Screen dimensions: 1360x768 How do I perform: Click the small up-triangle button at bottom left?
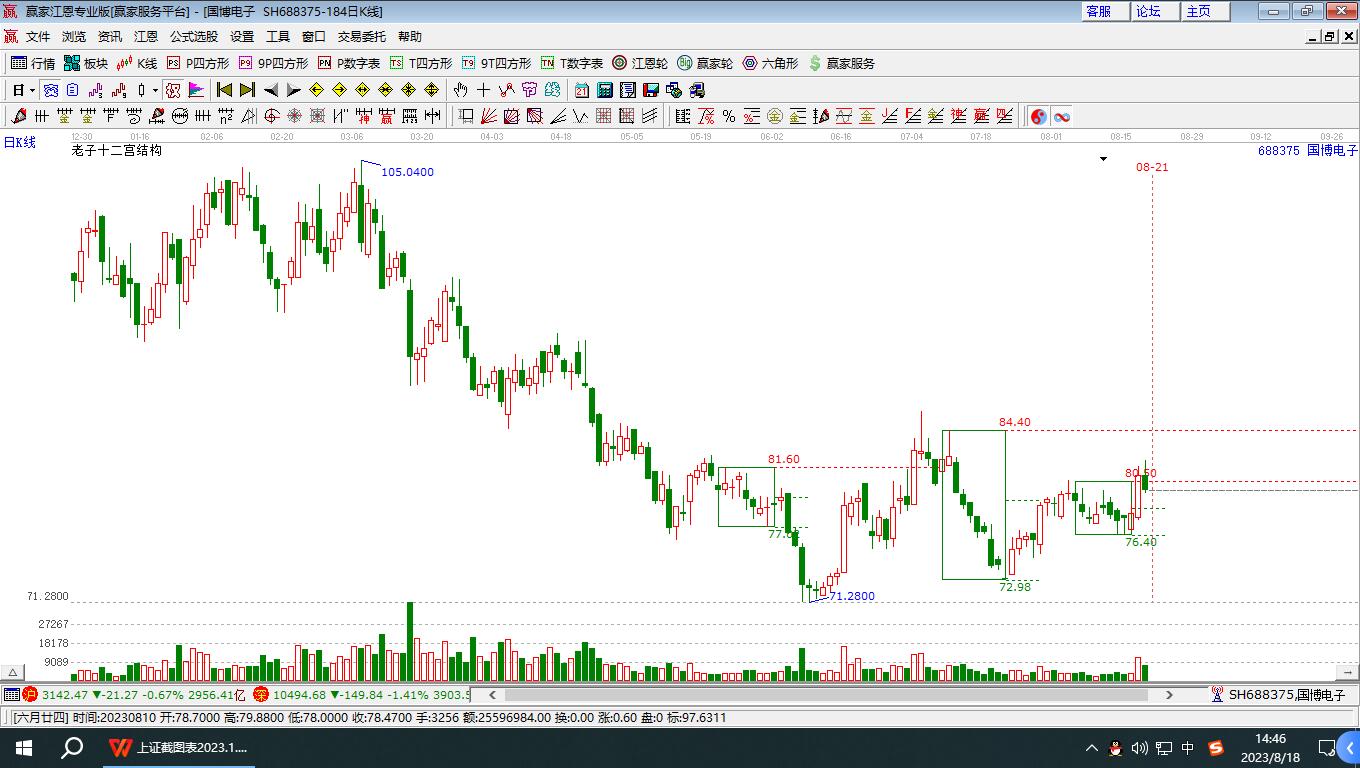pos(13,673)
